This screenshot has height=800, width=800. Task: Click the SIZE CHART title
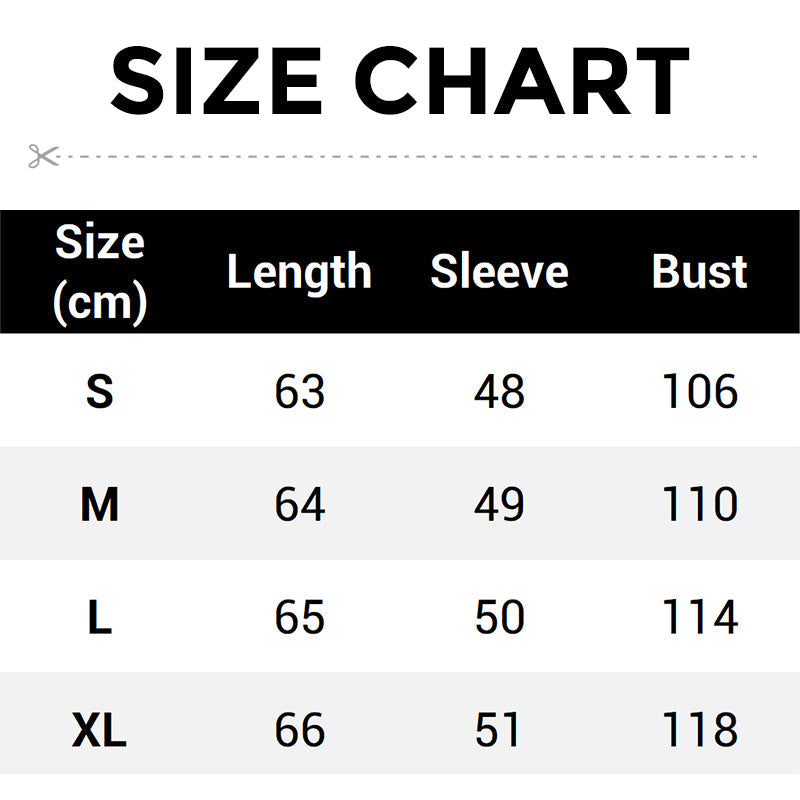click(400, 80)
